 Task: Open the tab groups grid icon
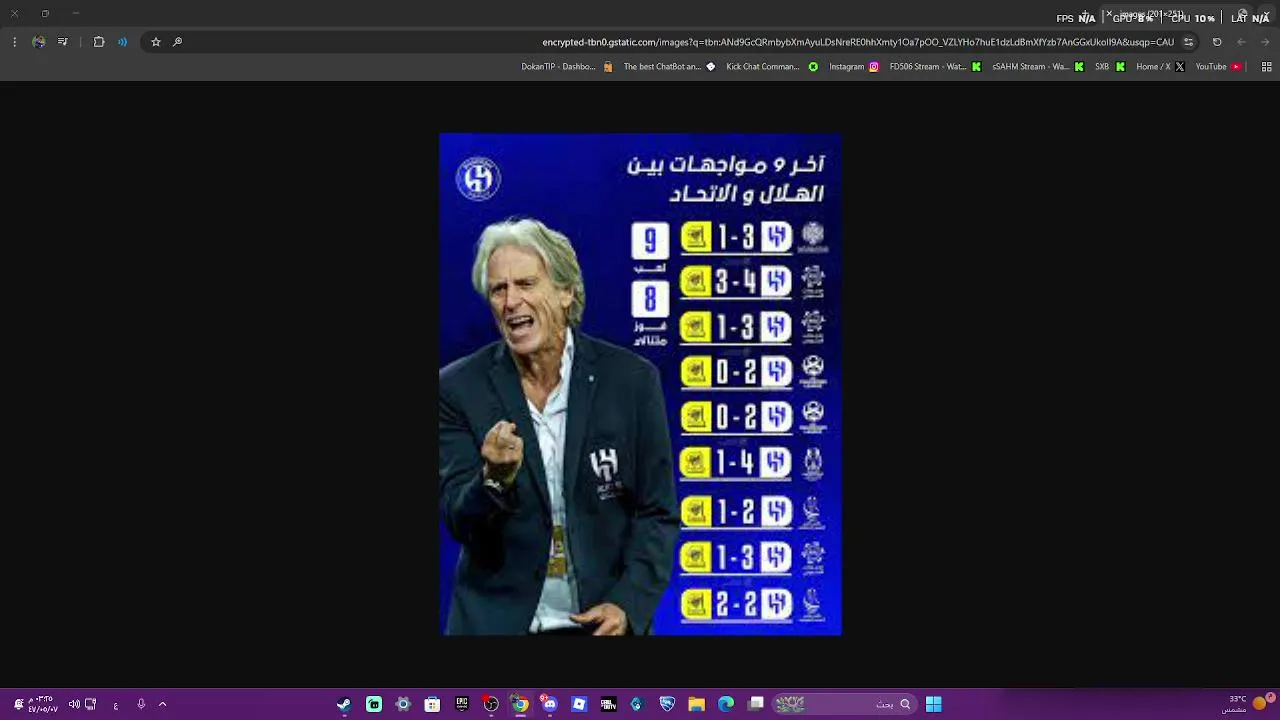click(x=1267, y=67)
